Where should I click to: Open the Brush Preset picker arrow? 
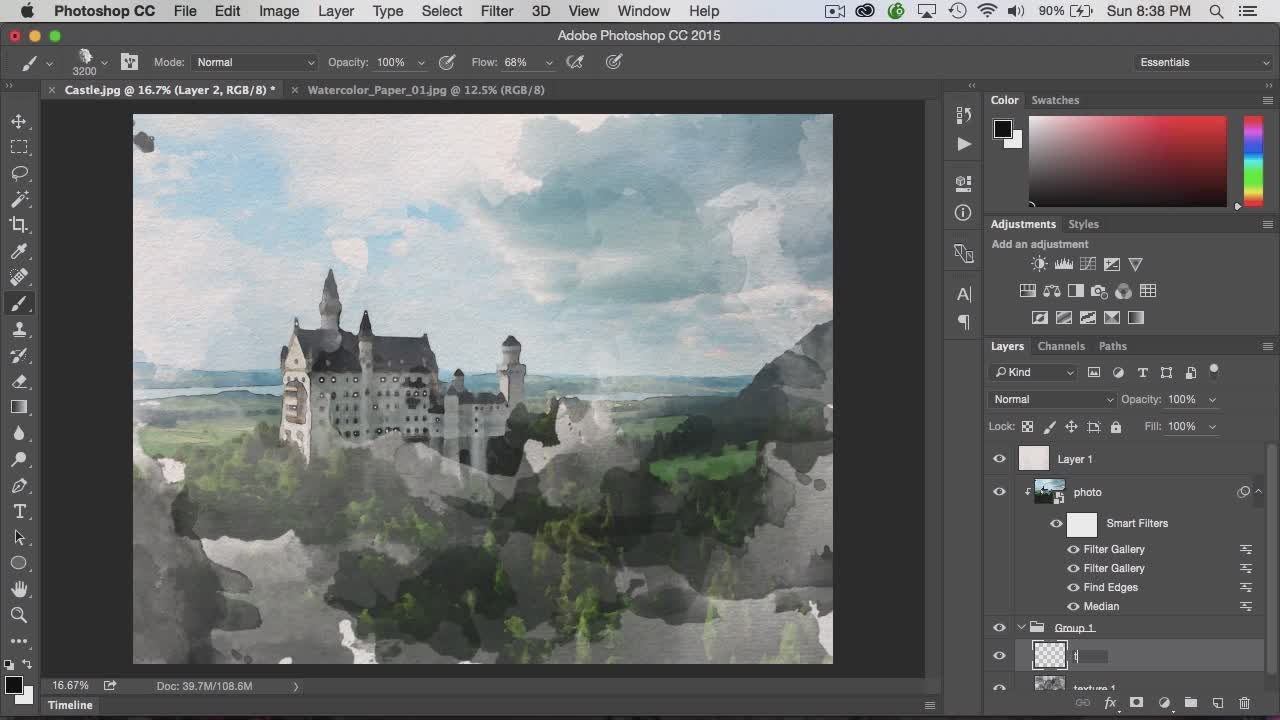[104, 62]
